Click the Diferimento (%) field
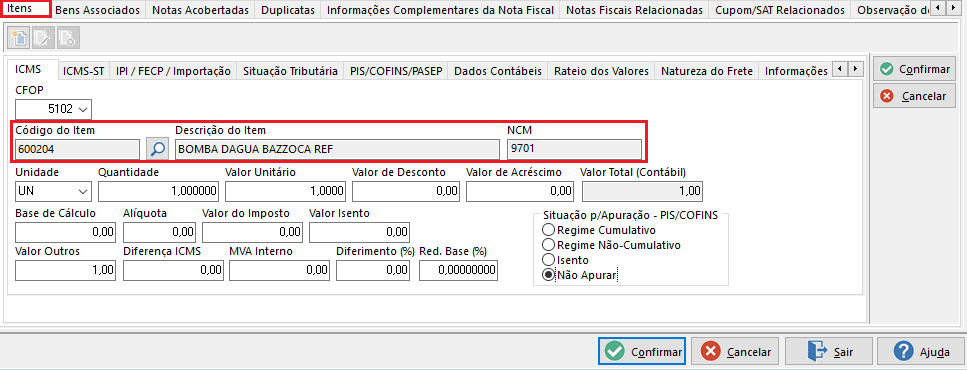 click(x=374, y=270)
